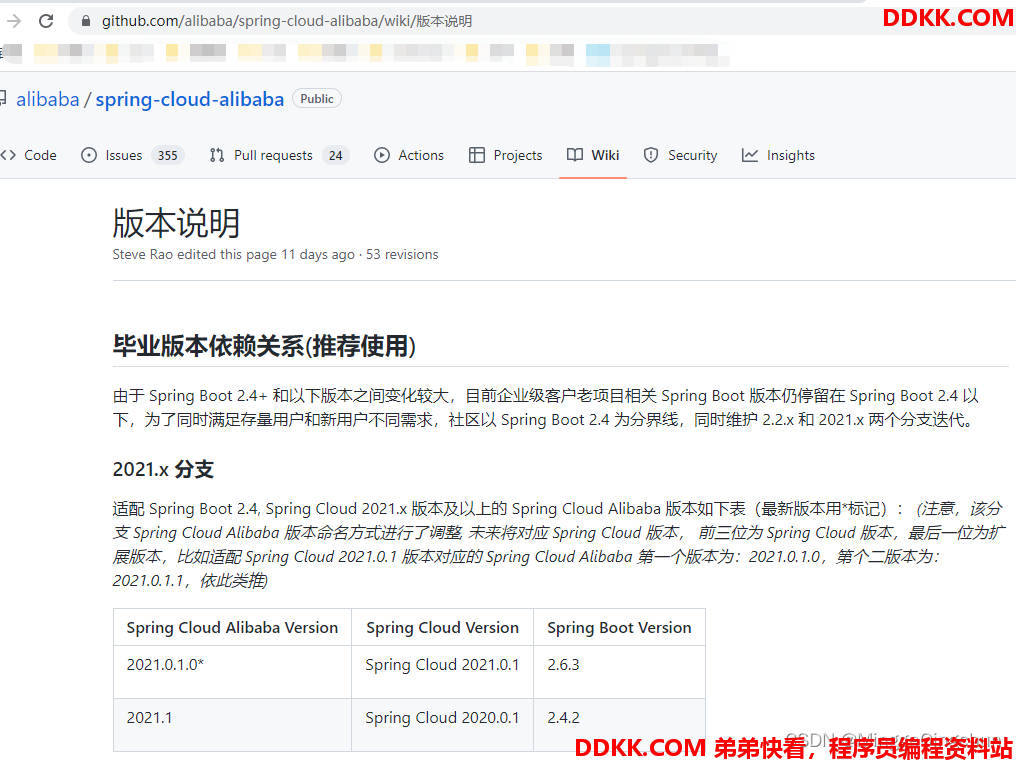The width and height of the screenshot is (1016, 760).
Task: Select the Wiki tab
Action: (593, 155)
